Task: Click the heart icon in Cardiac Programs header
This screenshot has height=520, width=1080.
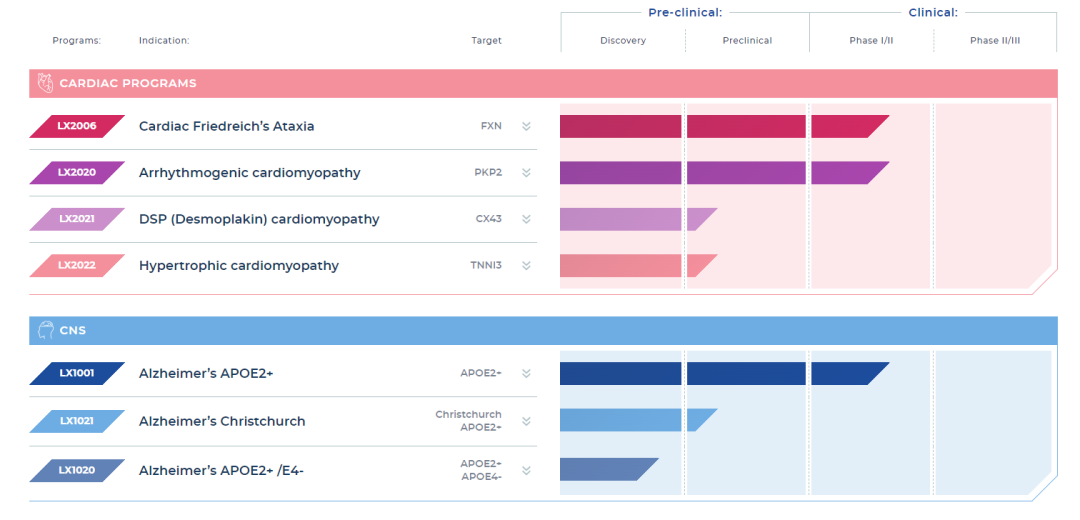Action: tap(45, 84)
